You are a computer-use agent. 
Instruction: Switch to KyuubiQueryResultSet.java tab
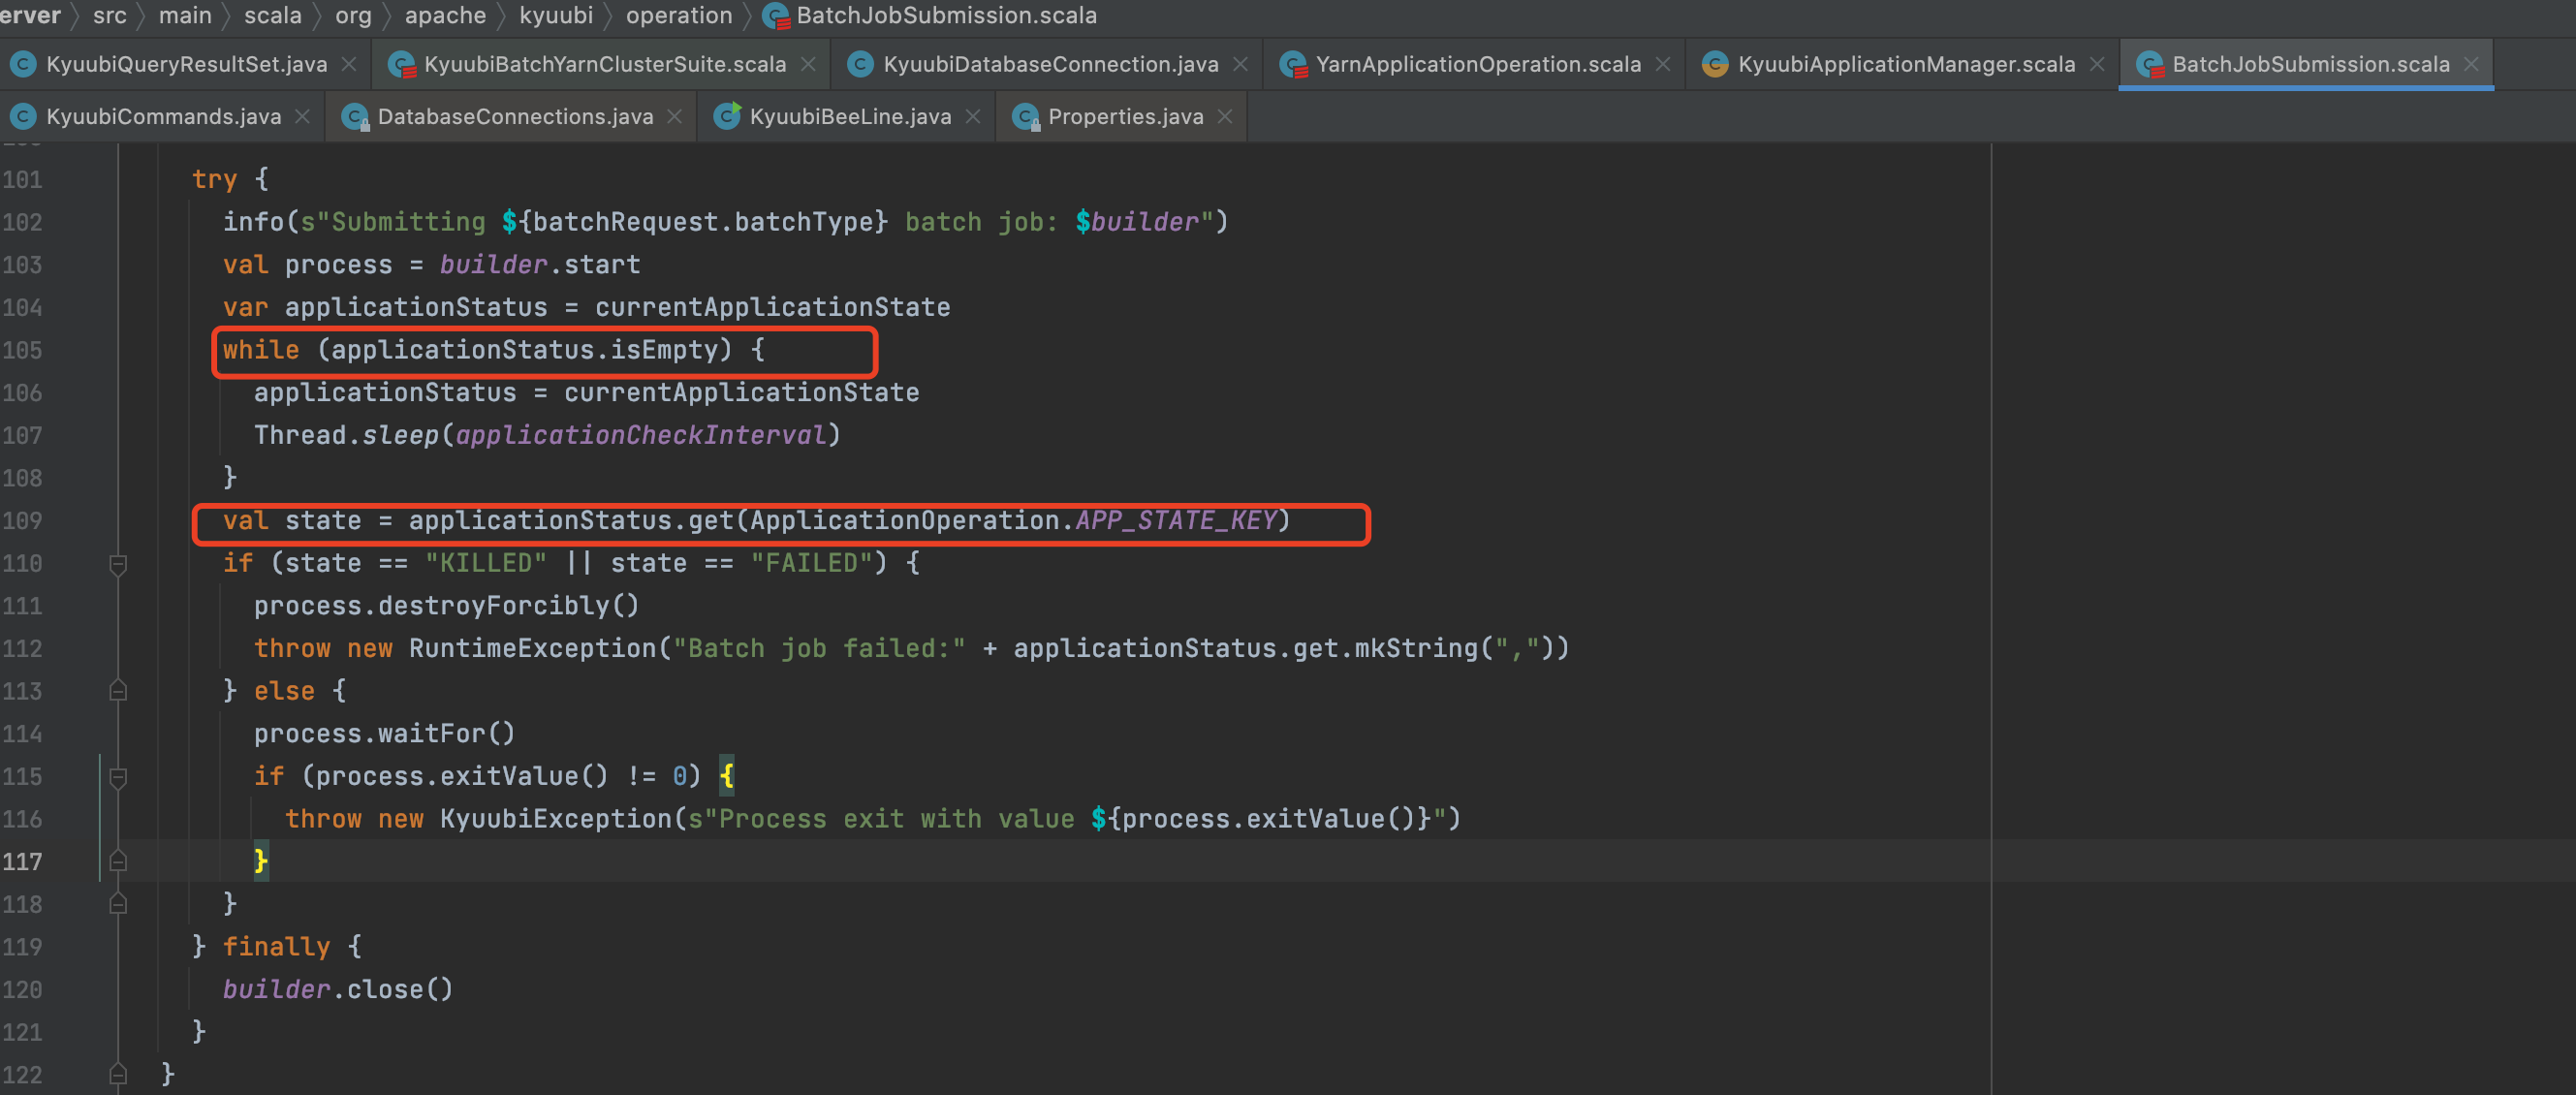click(186, 64)
